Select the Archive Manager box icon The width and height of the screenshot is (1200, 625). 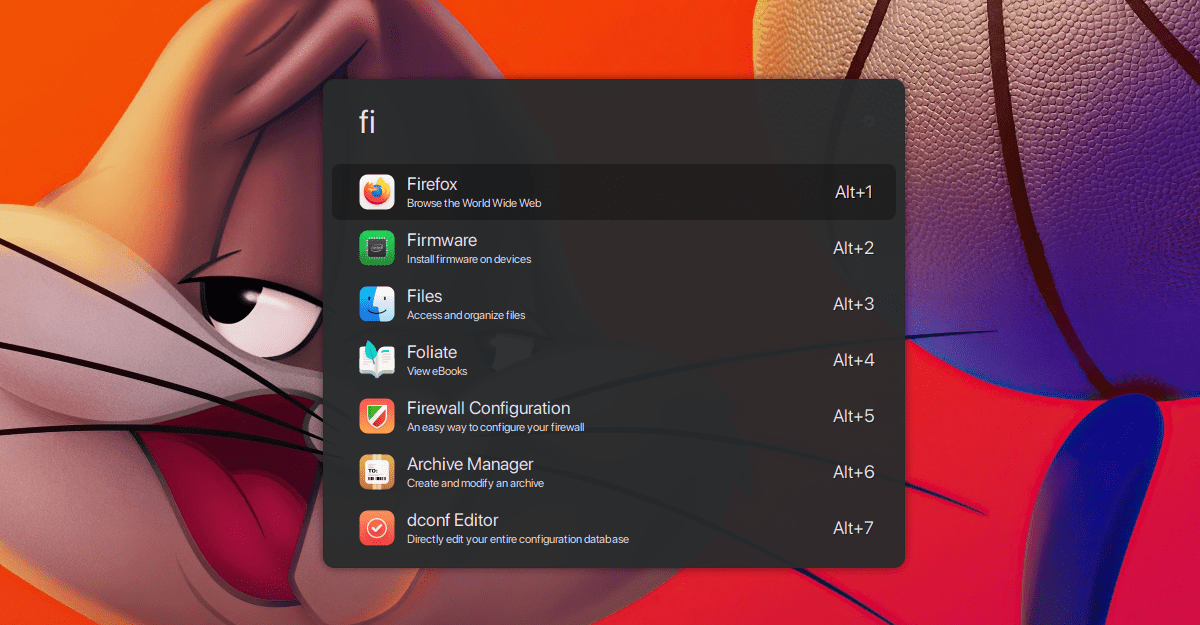point(377,472)
